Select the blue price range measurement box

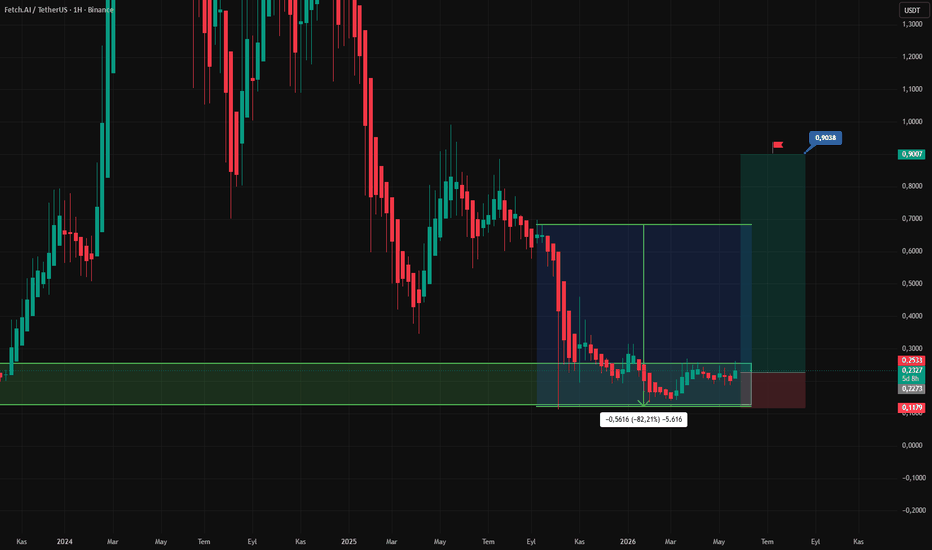click(x=644, y=315)
